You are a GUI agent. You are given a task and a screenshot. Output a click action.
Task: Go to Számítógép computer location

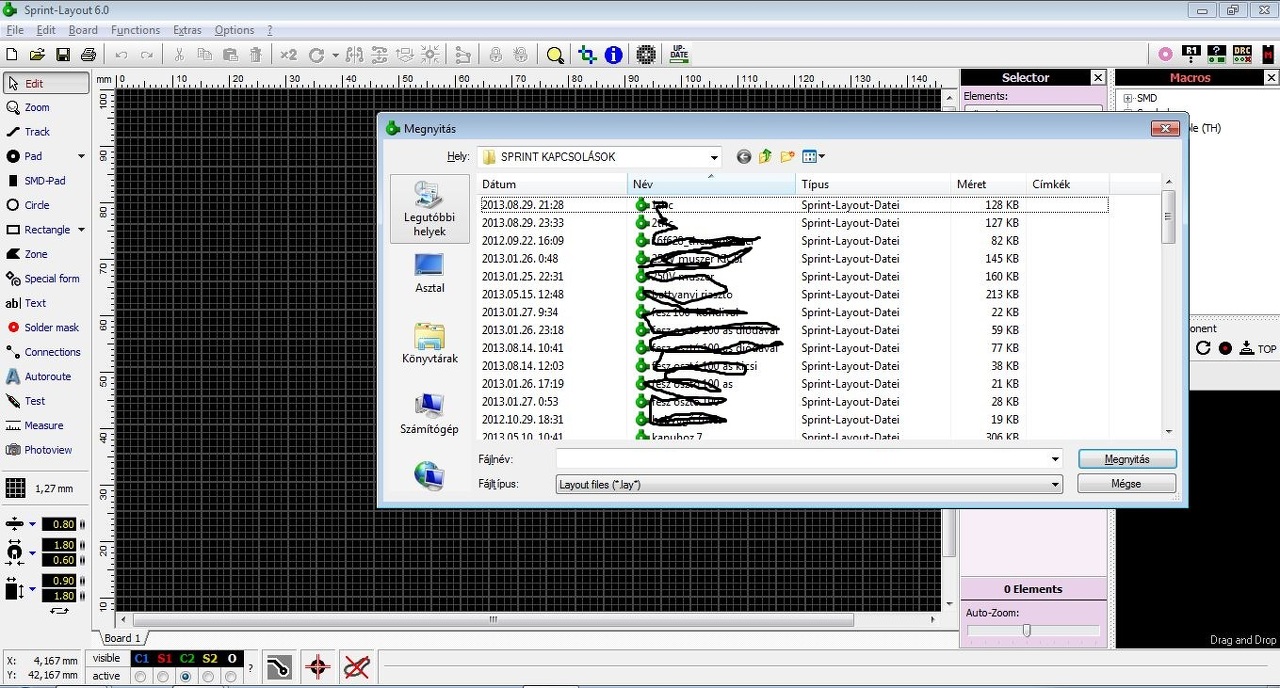429,414
